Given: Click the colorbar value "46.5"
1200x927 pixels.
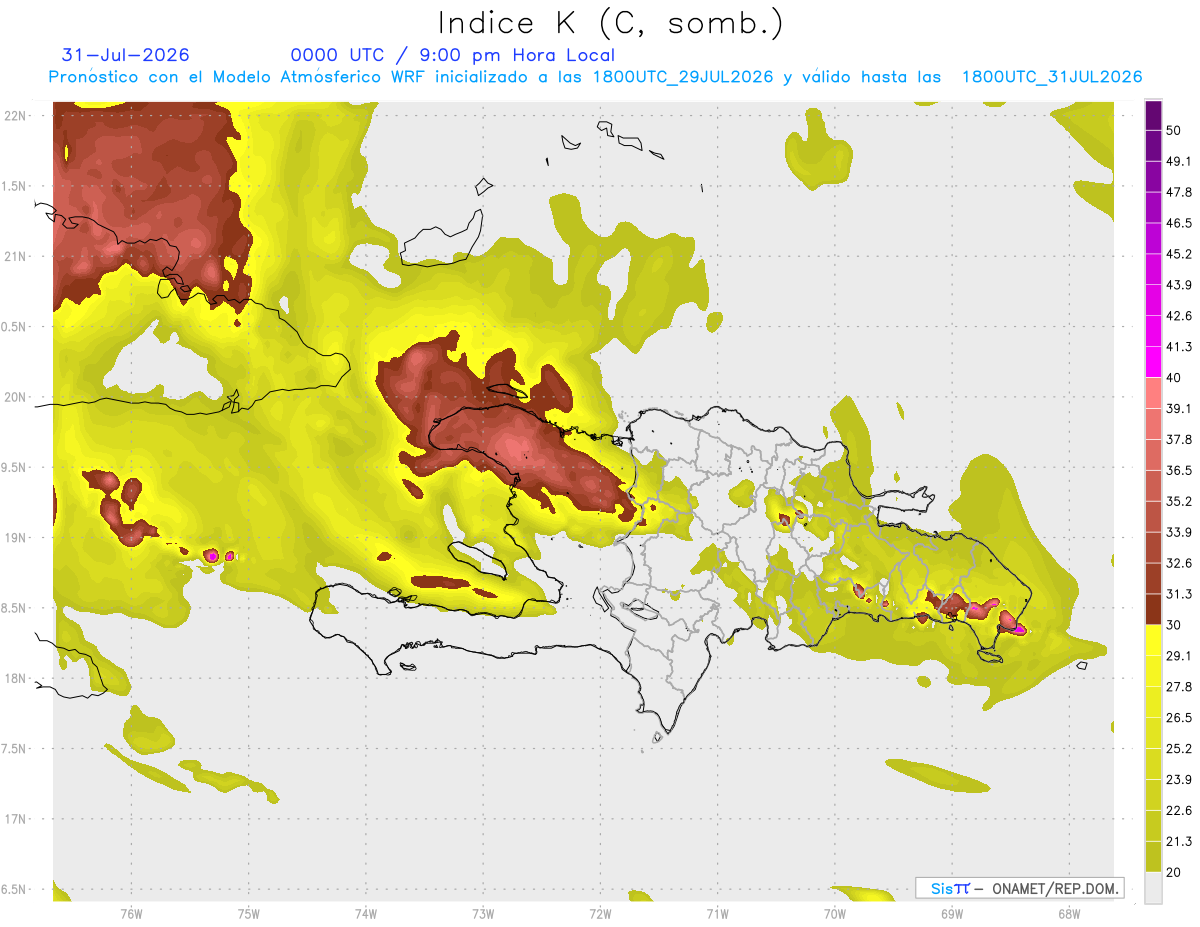Looking at the screenshot, I should click(x=1179, y=223).
